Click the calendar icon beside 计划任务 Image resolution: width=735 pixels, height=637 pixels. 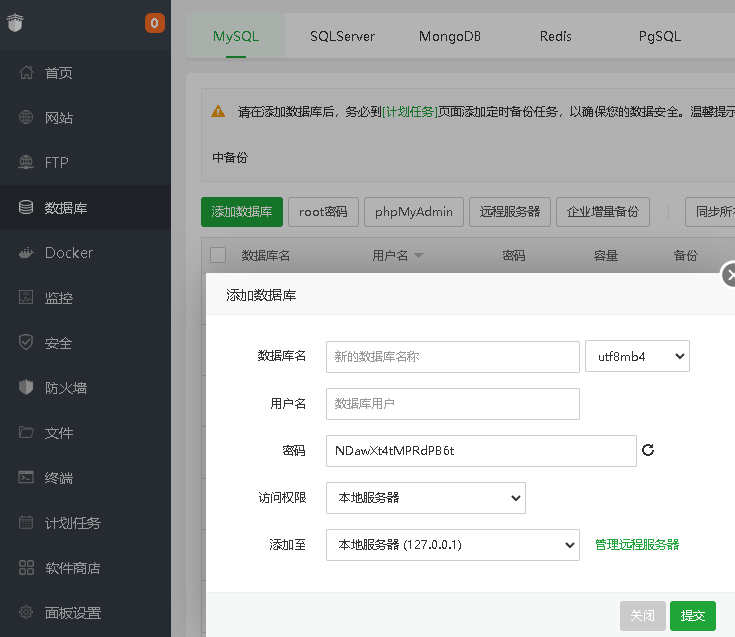click(26, 522)
